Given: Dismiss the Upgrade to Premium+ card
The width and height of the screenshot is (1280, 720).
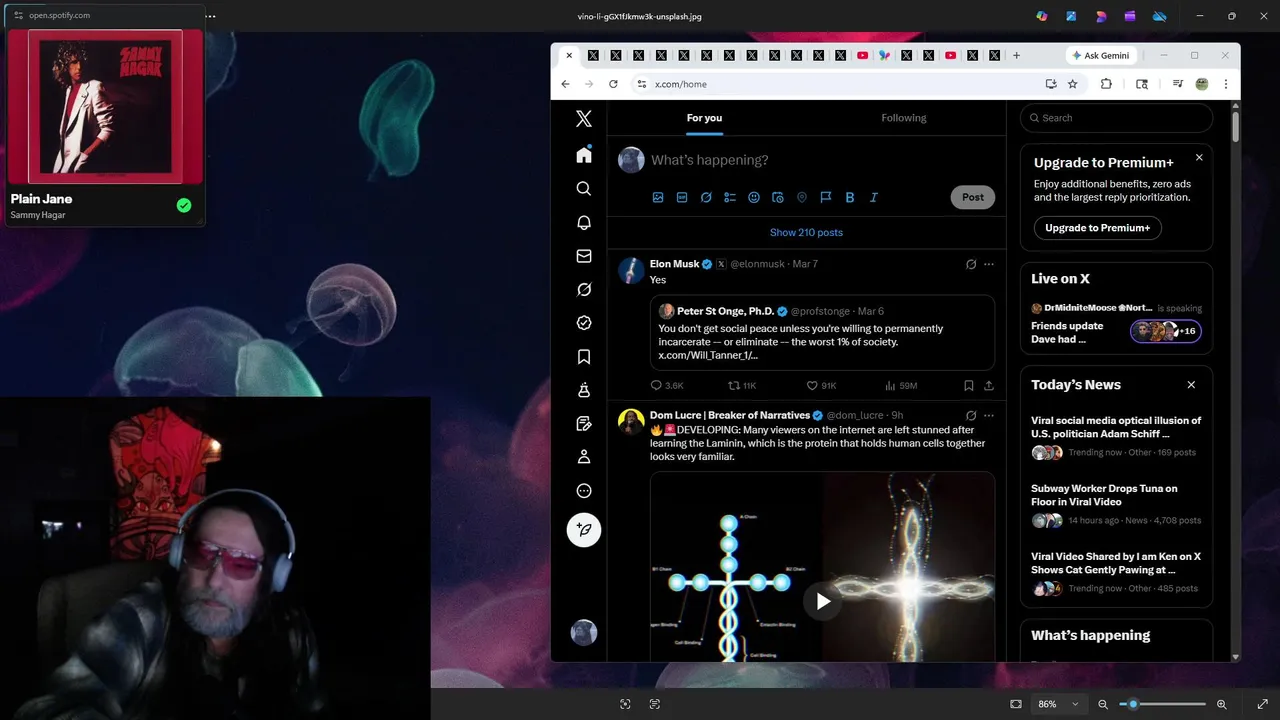Looking at the screenshot, I should 1199,157.
